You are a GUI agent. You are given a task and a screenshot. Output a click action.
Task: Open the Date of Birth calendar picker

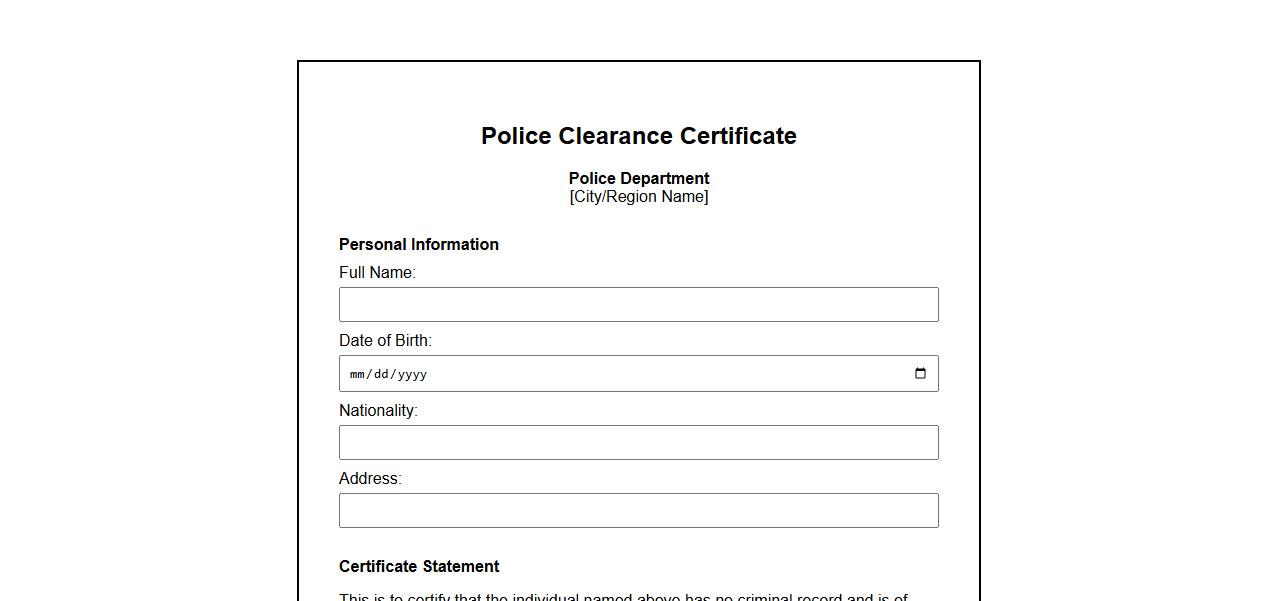pyautogui.click(x=920, y=374)
